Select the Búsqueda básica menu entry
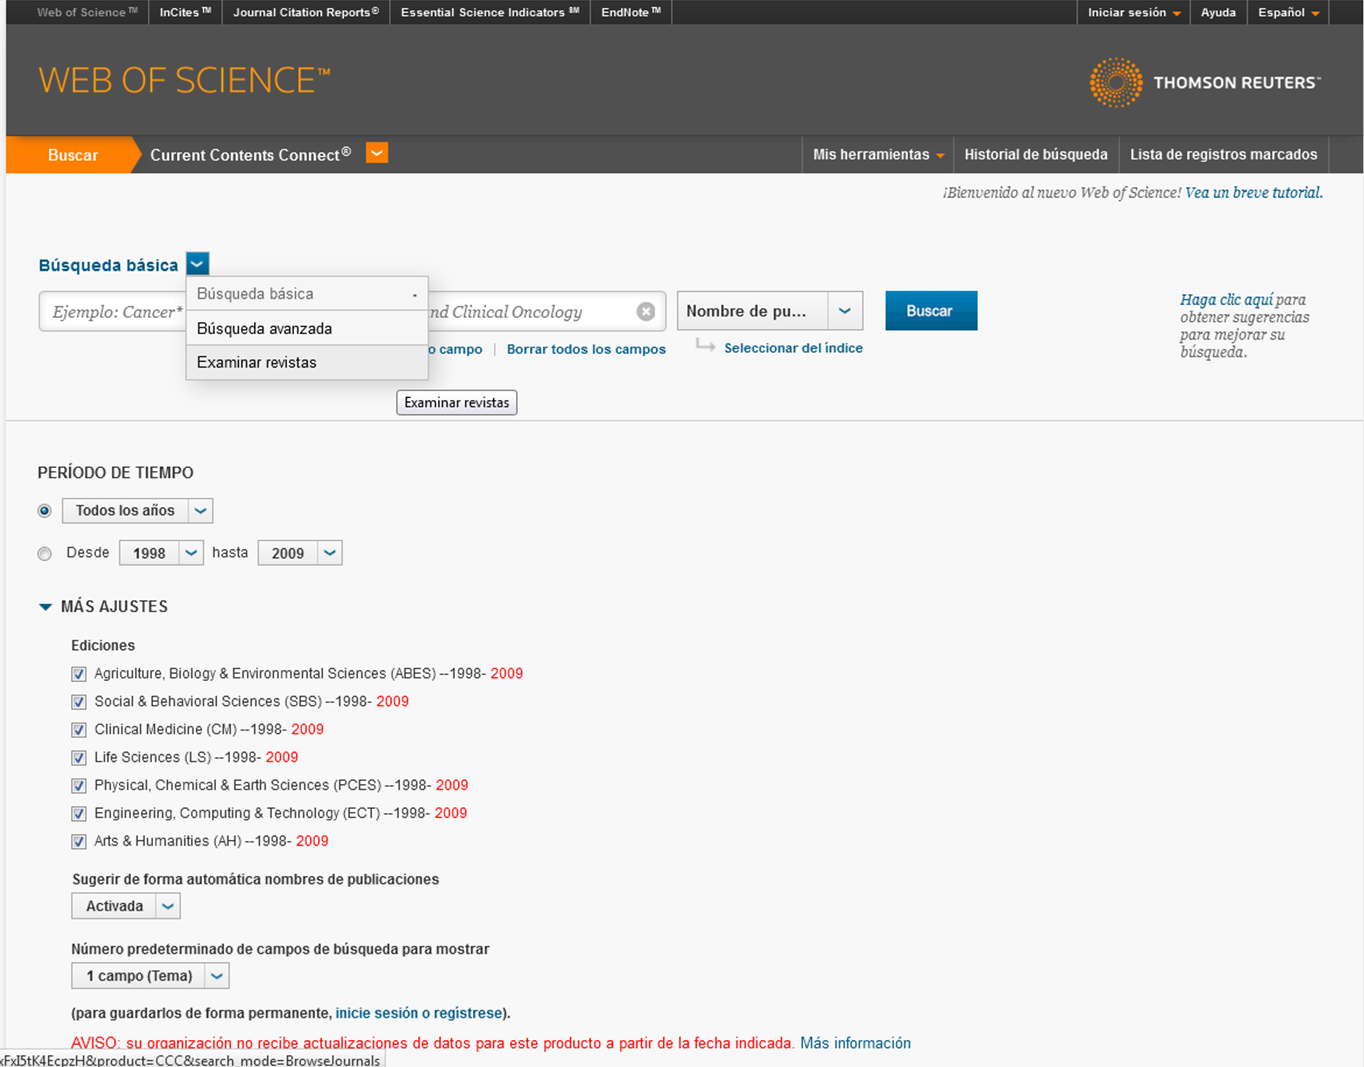Screen dimensions: 1364x1067 click(307, 294)
